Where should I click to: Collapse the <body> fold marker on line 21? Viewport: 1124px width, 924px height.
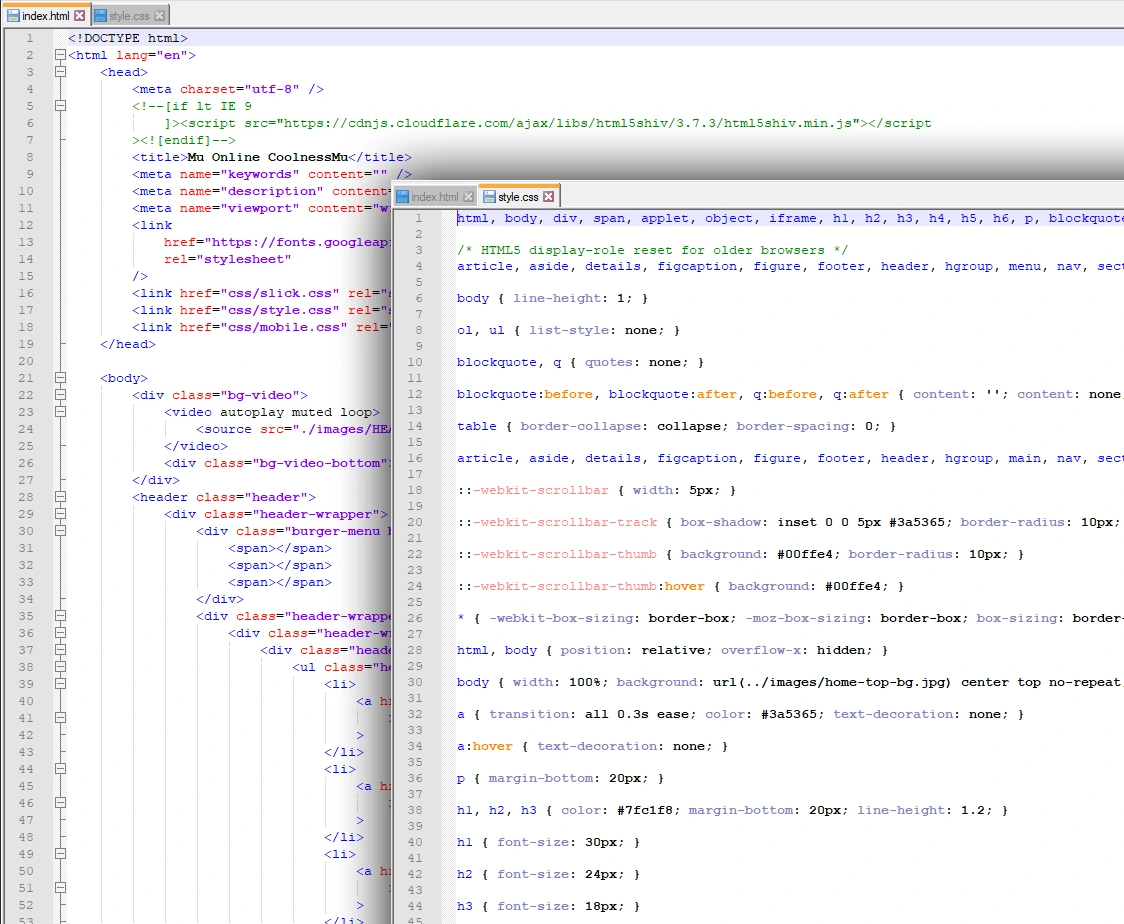click(x=60, y=378)
